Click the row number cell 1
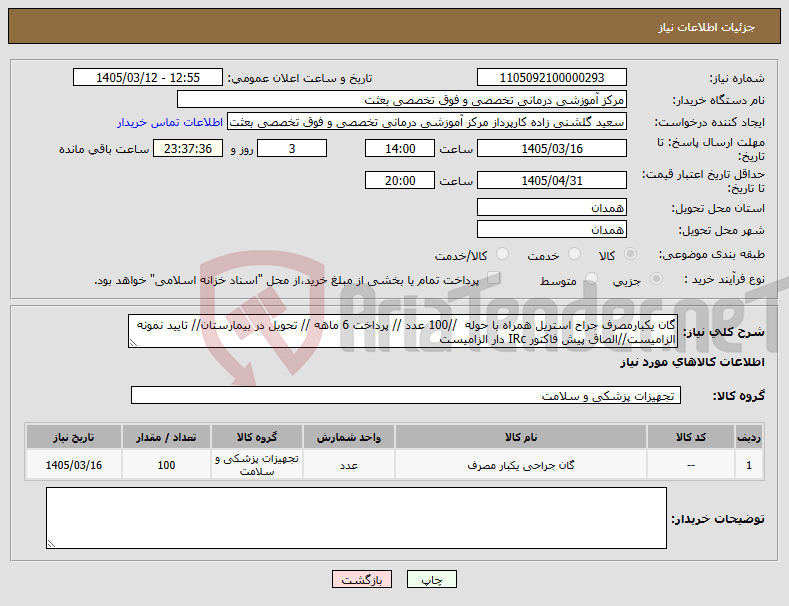This screenshot has height=606, width=789. click(x=749, y=465)
